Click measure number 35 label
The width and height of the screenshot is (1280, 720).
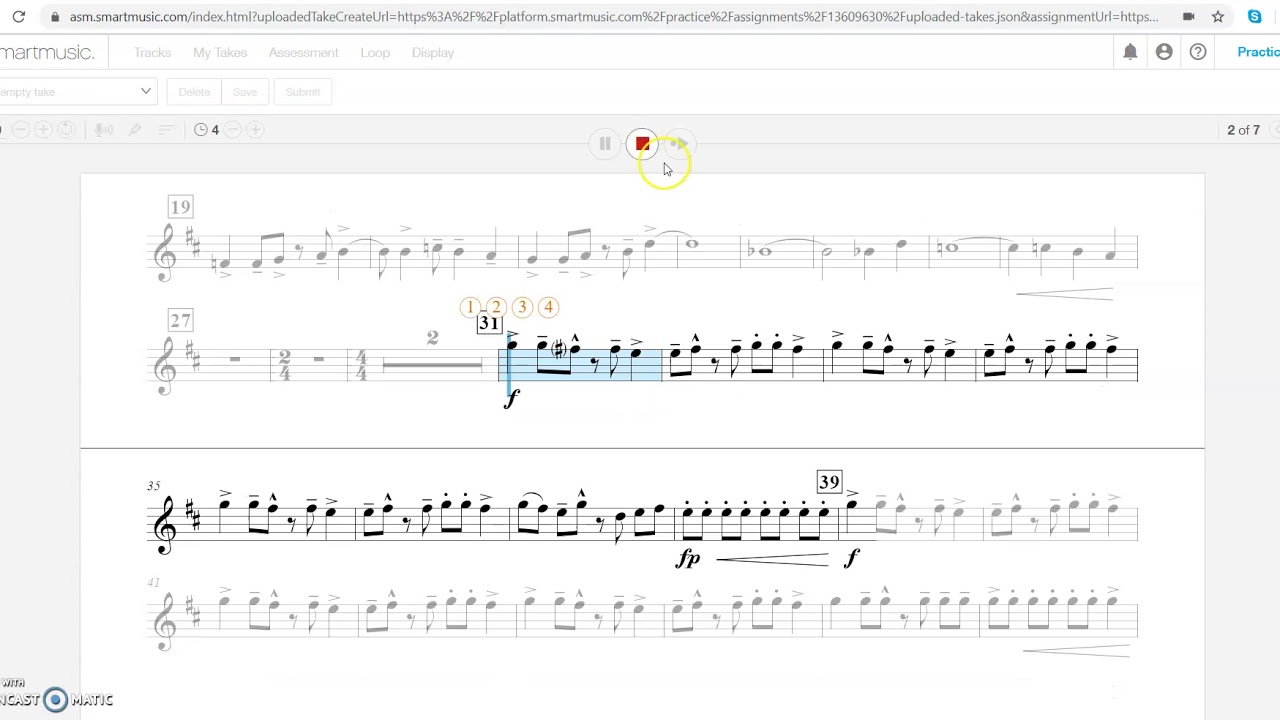pos(153,486)
